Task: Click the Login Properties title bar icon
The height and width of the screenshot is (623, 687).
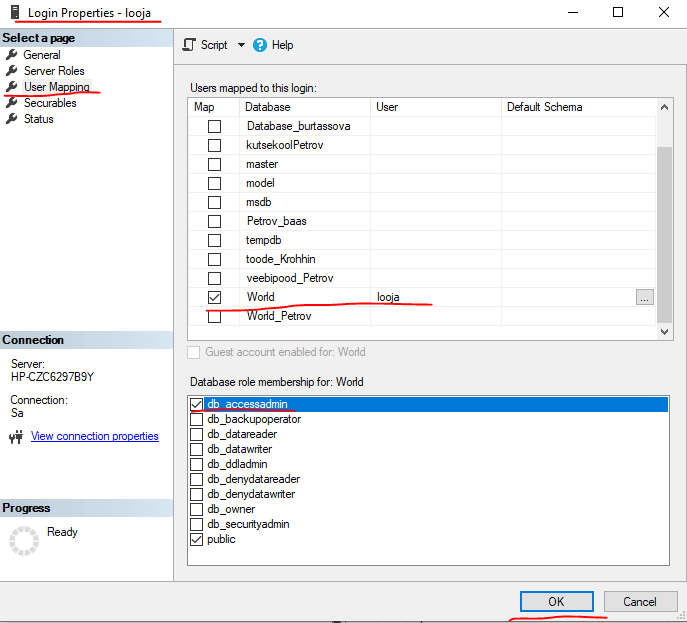Action: click(x=13, y=12)
